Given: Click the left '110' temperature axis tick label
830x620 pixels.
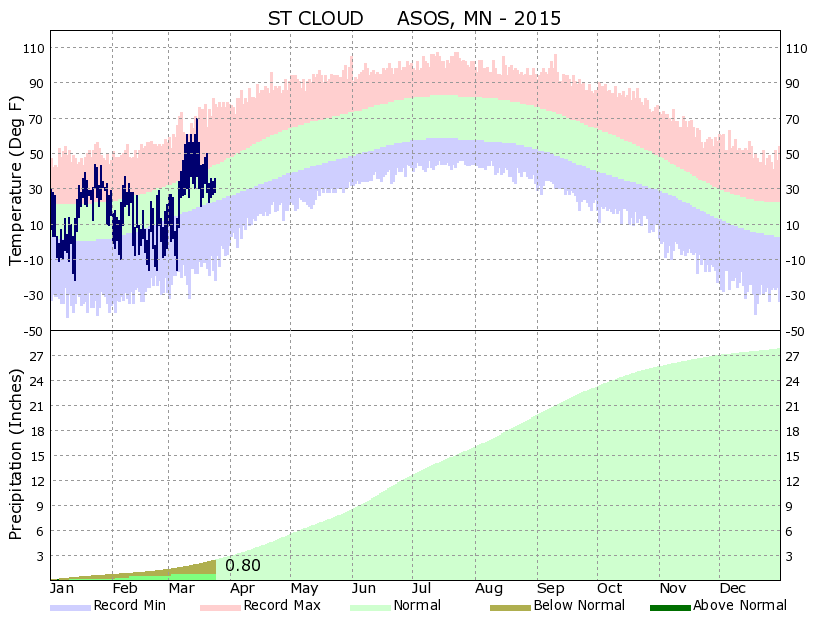Looking at the screenshot, I should click(33, 49).
